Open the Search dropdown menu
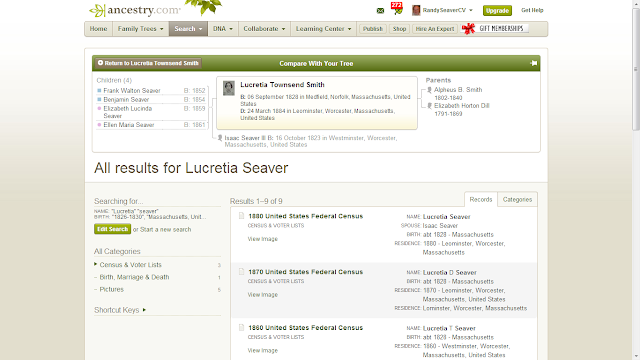 tap(188, 29)
